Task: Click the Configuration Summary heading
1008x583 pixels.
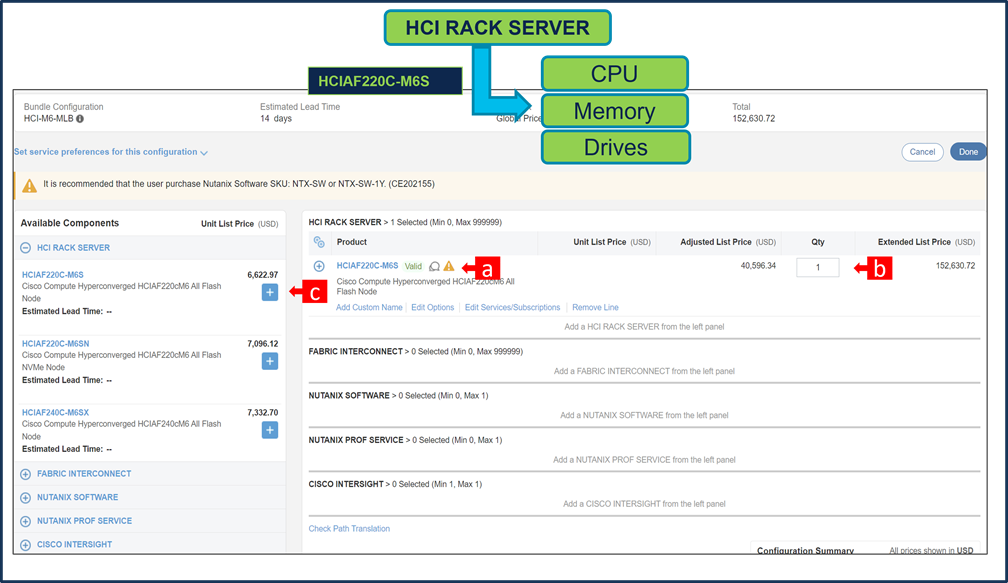Action: (x=805, y=551)
